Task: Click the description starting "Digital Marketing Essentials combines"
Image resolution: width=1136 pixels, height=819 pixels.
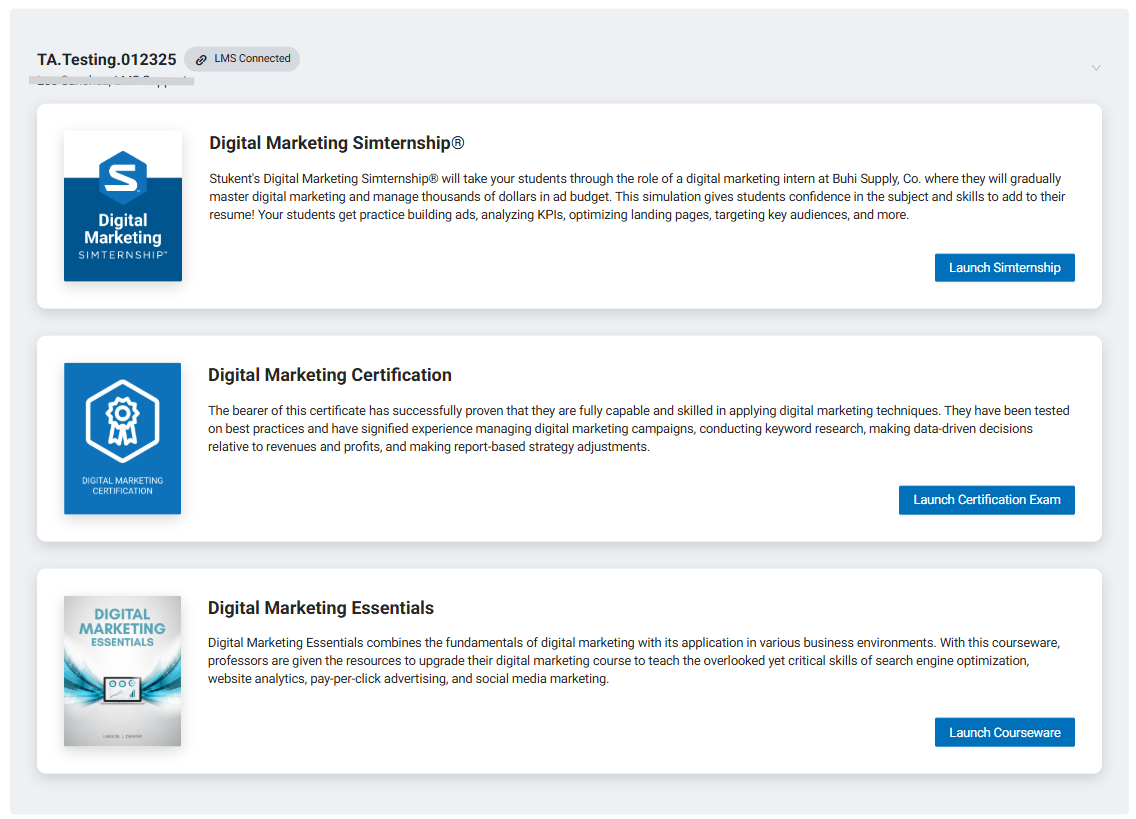Action: [634, 660]
